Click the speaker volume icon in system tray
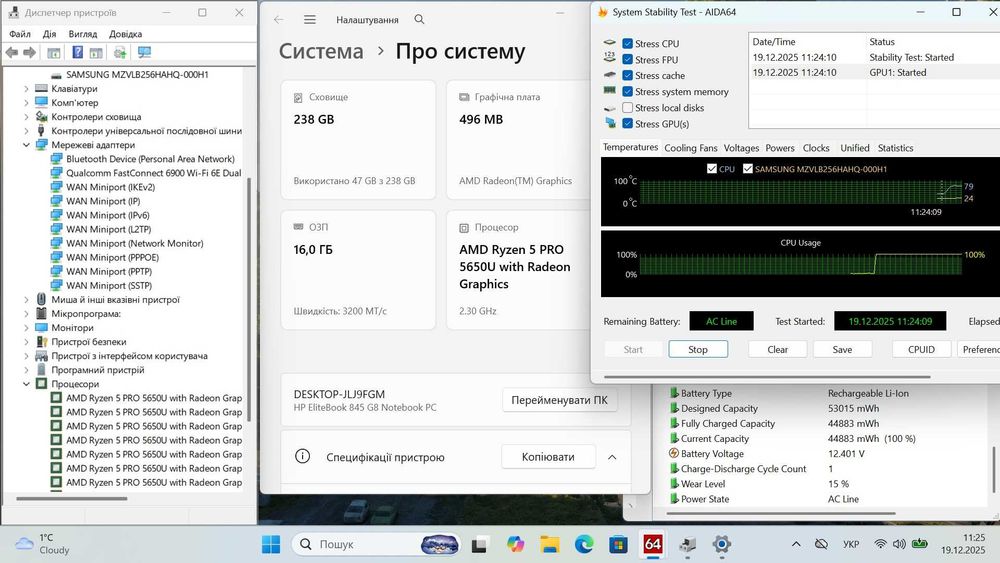This screenshot has width=1000, height=563. (899, 544)
